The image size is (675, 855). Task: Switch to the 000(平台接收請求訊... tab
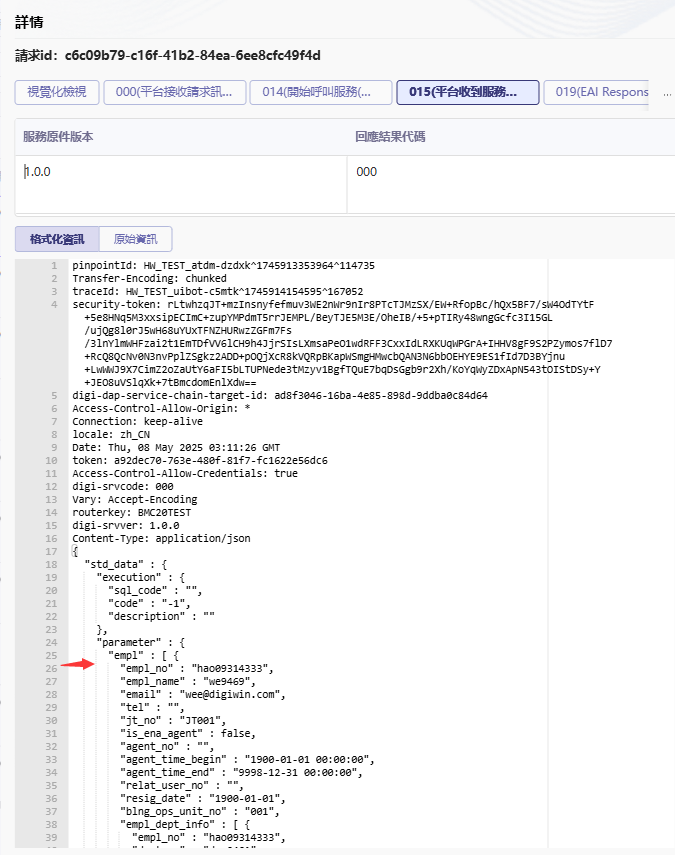click(x=174, y=93)
